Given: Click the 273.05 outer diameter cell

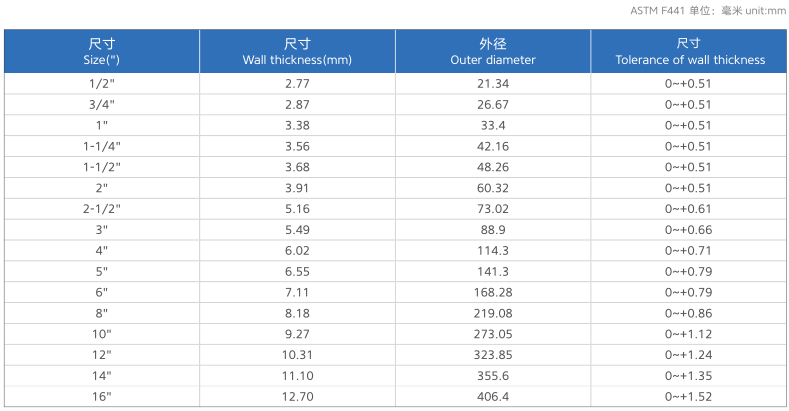Looking at the screenshot, I should [493, 334].
